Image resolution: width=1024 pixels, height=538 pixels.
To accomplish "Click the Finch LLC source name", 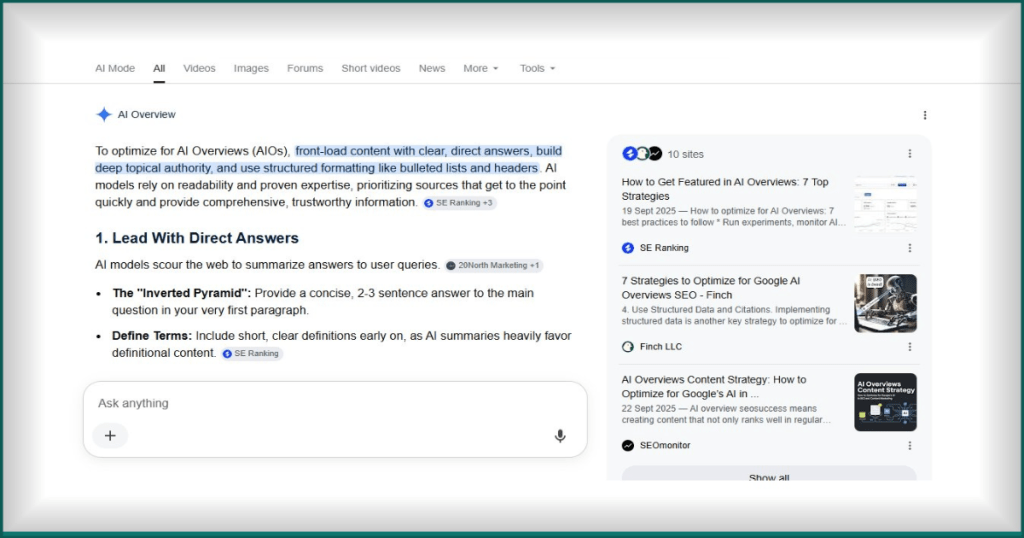I will tap(661, 347).
